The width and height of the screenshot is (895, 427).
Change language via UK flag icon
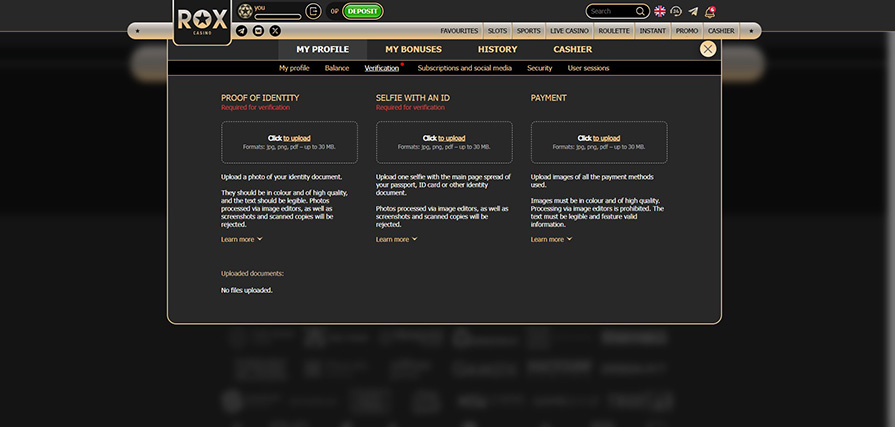coord(660,11)
